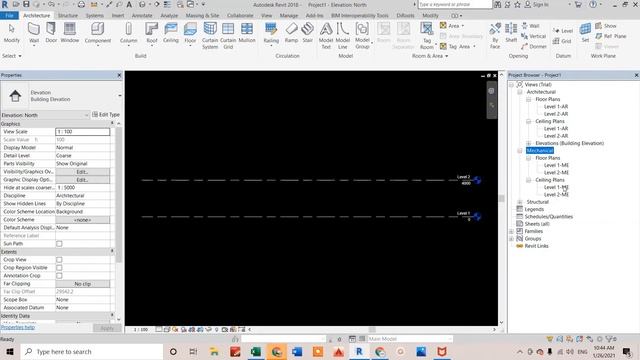
Task: Switch to the Annotate ribbon tab
Action: tap(142, 16)
